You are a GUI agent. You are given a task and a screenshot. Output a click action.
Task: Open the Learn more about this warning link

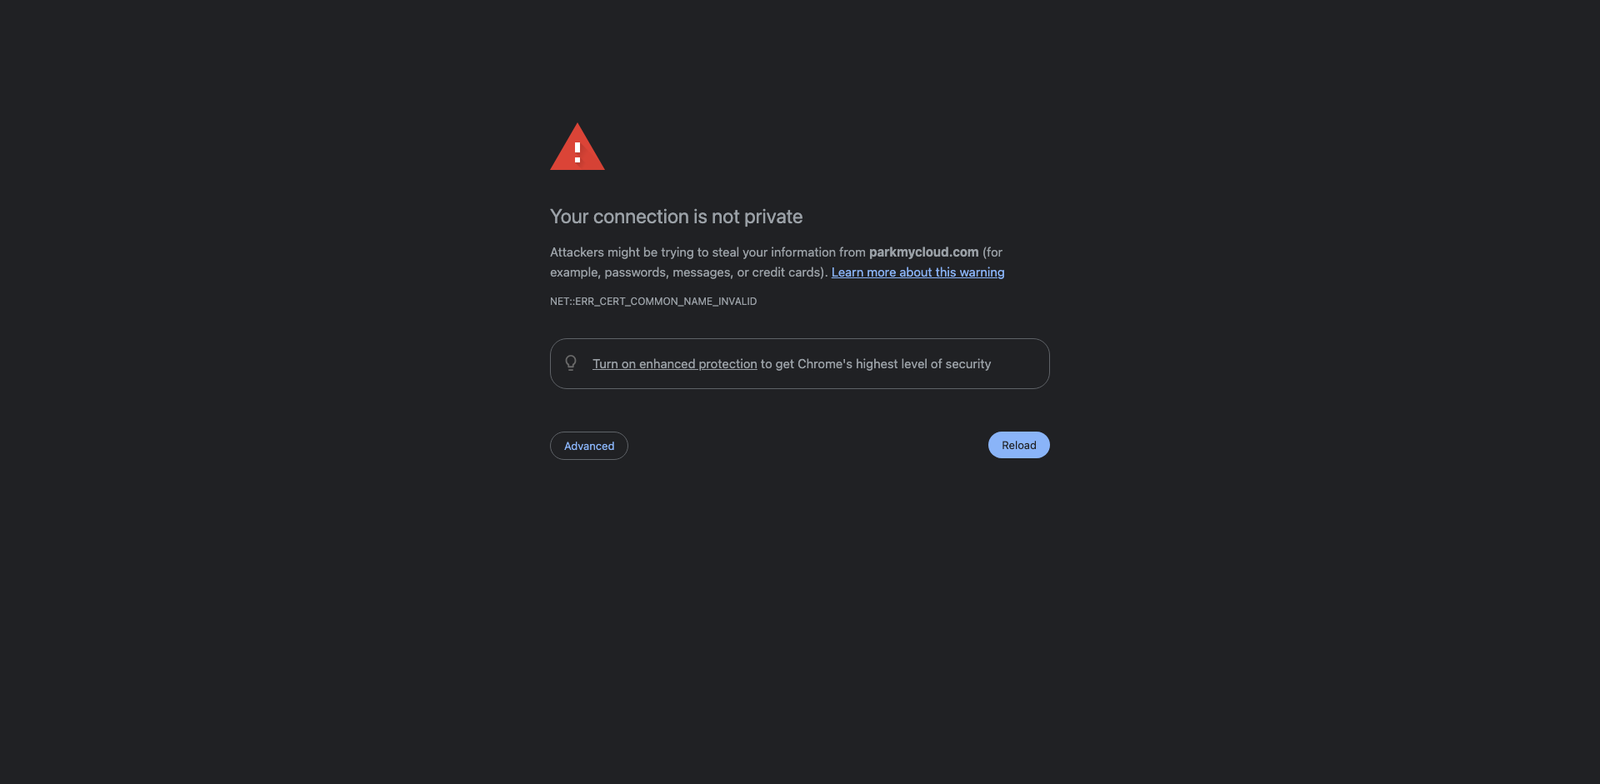(918, 272)
